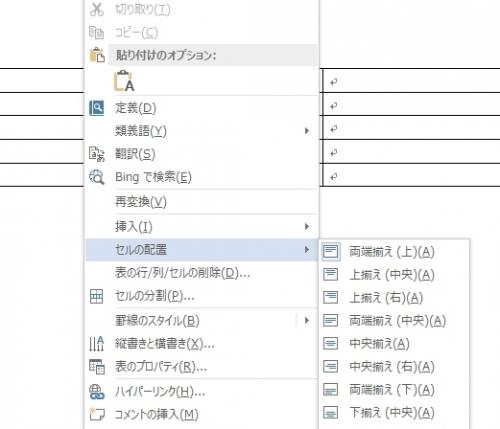Click the 表のプロパティ table icon
The height and width of the screenshot is (429, 500).
pyautogui.click(x=97, y=367)
